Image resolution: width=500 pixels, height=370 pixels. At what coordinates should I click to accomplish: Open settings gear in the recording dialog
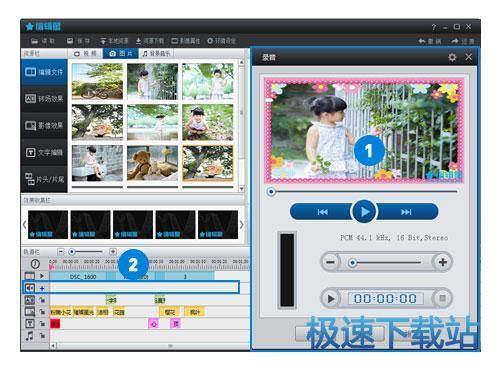pos(452,57)
